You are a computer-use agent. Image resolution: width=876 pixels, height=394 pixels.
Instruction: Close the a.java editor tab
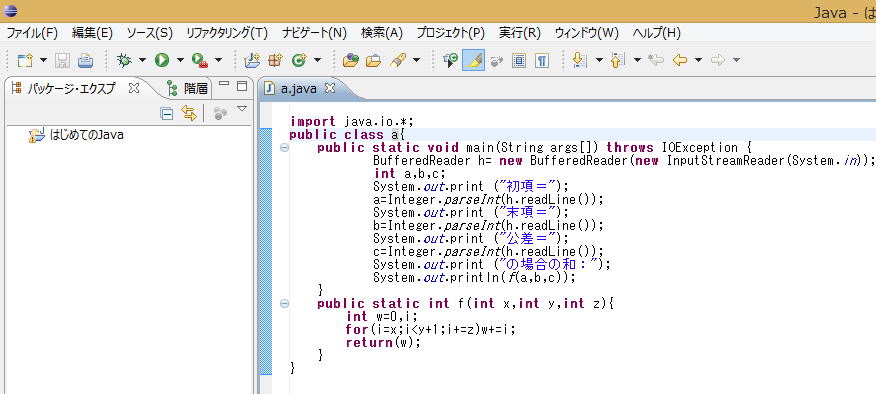[330, 88]
